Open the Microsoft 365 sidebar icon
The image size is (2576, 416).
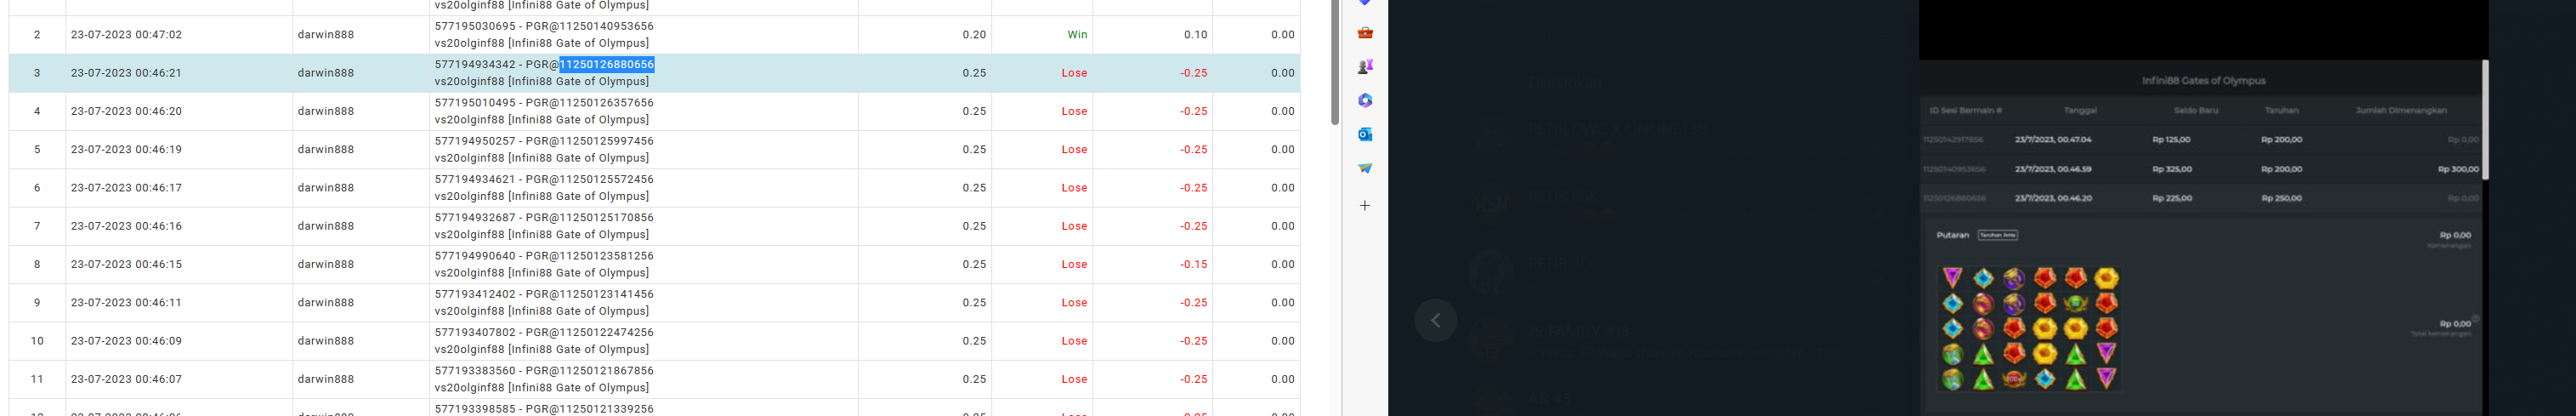[1365, 100]
